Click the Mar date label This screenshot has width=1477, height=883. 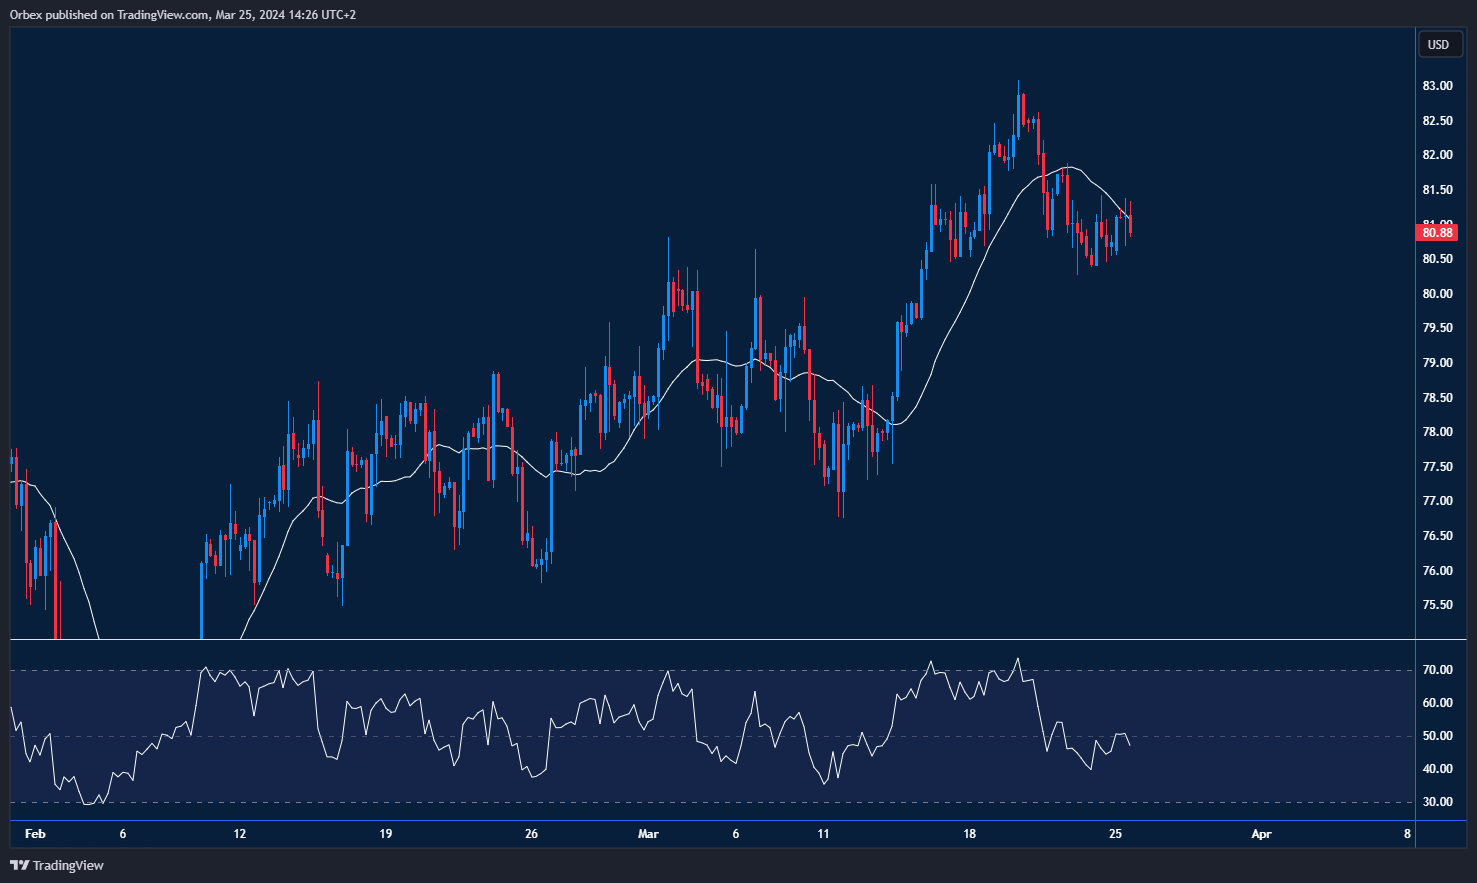point(648,834)
